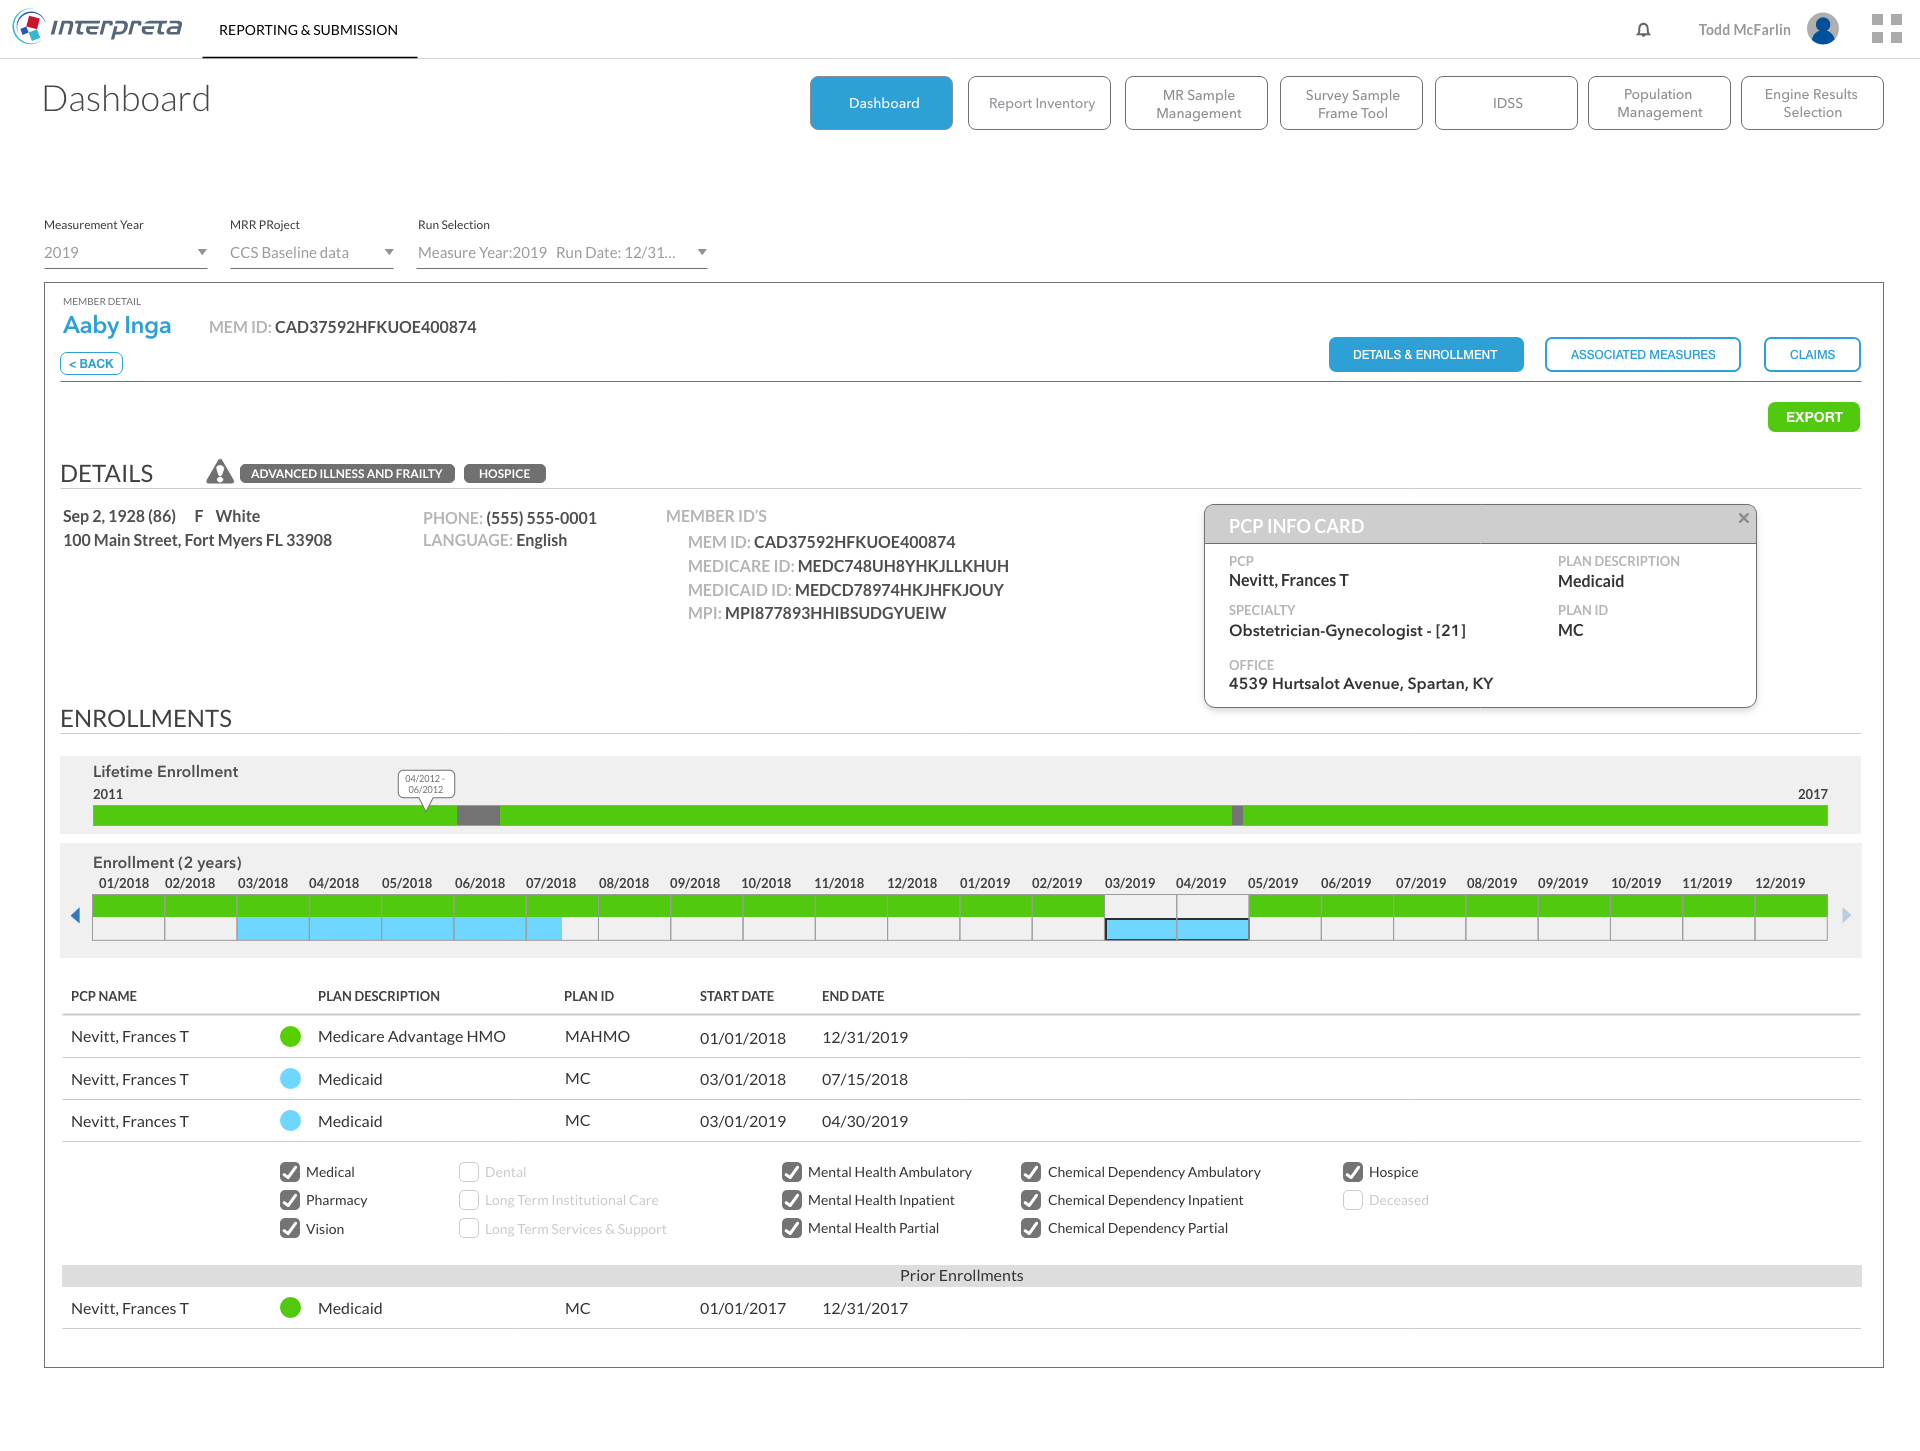Viewport: 1920px width, 1451px height.
Task: Click the notification bell icon
Action: [1643, 30]
